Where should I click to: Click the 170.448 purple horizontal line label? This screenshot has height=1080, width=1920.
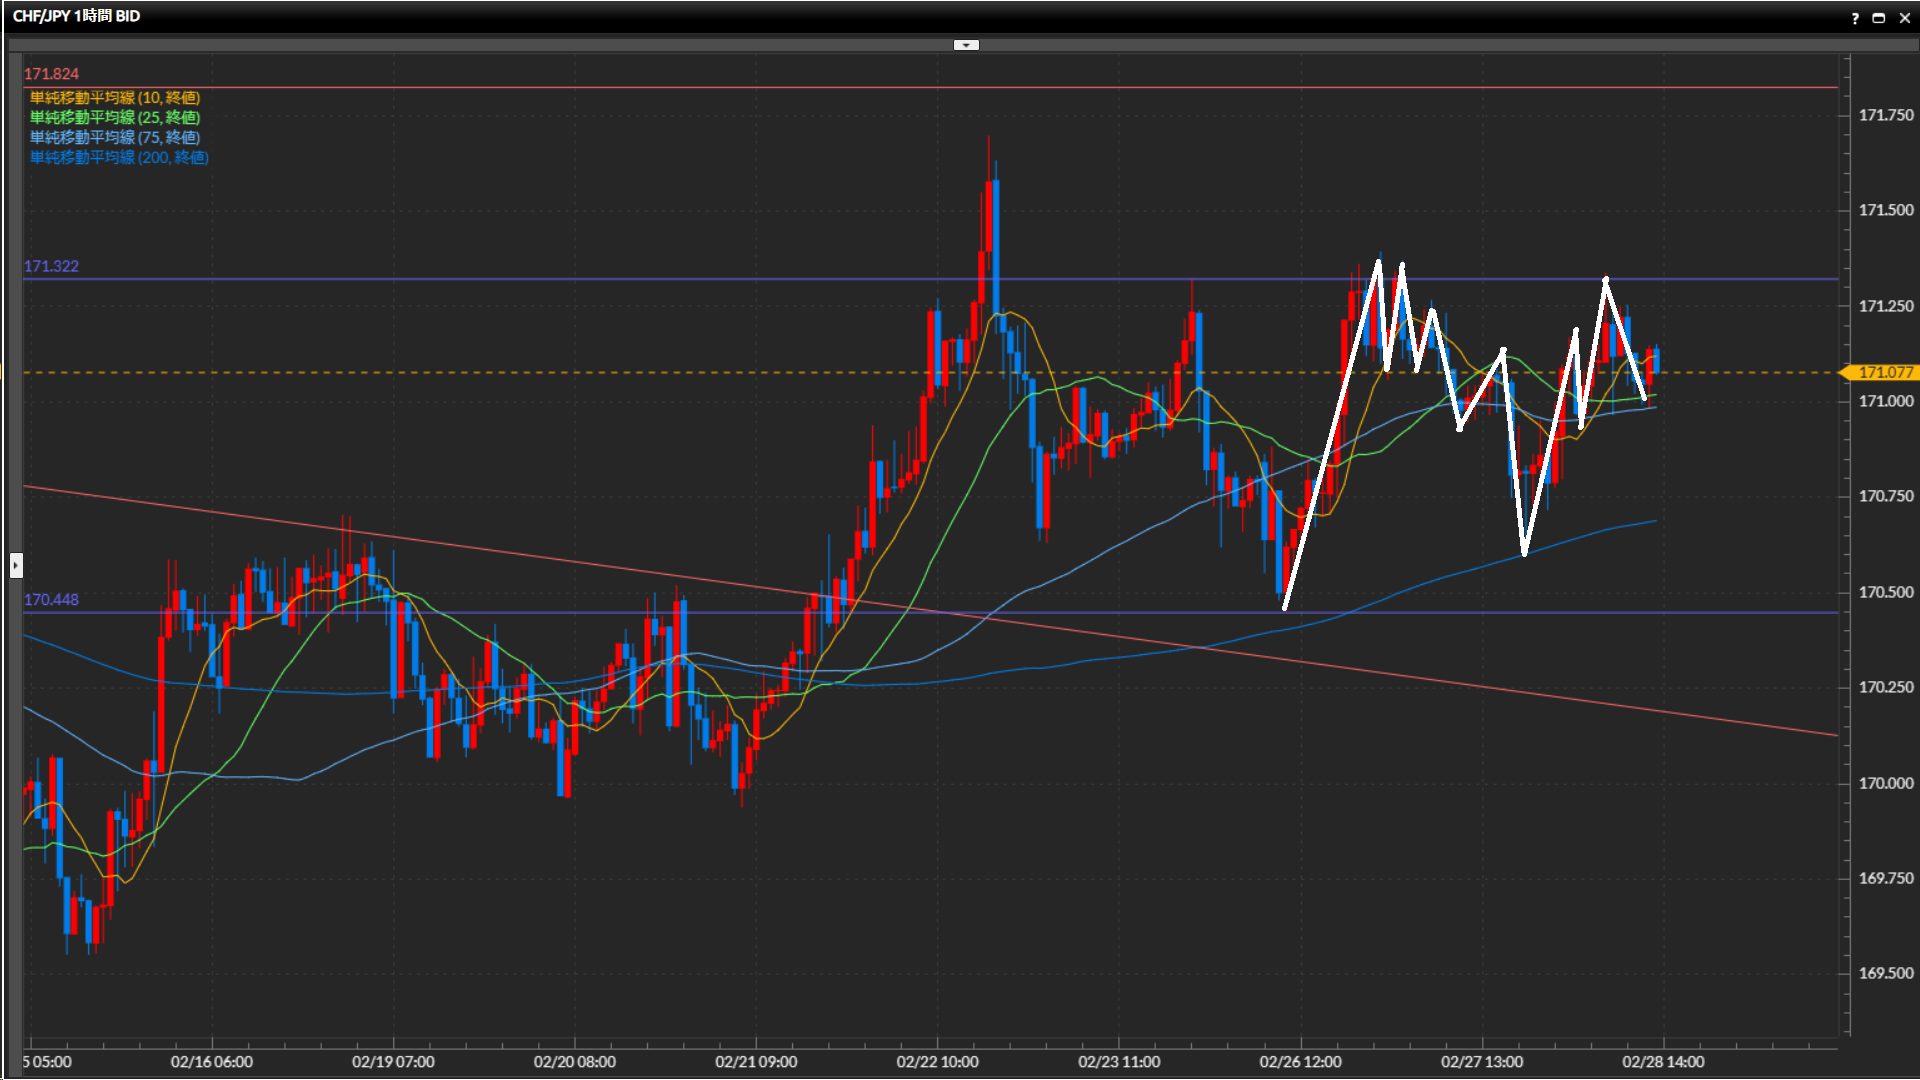(x=51, y=600)
